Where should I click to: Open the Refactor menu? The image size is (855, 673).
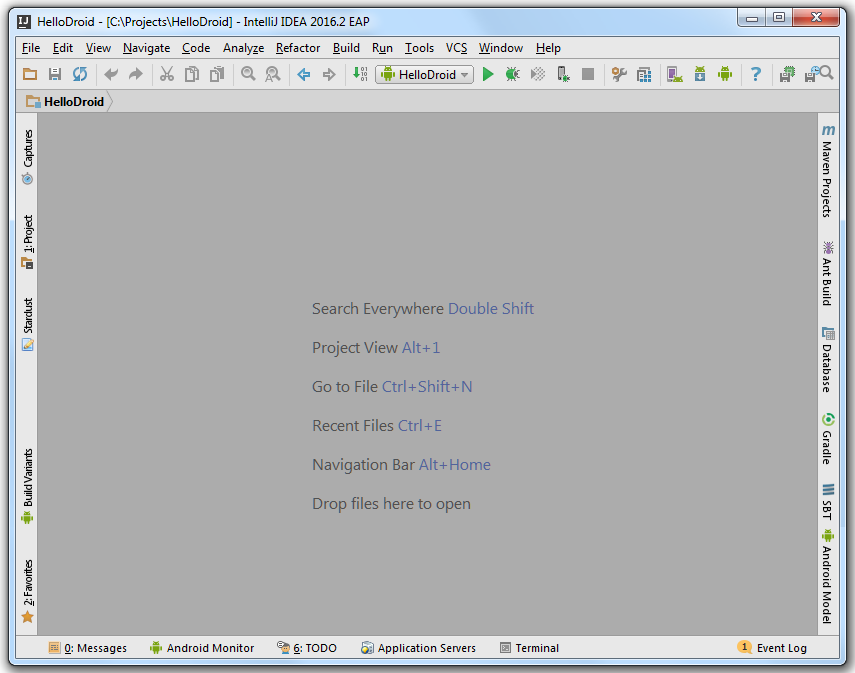coord(298,48)
